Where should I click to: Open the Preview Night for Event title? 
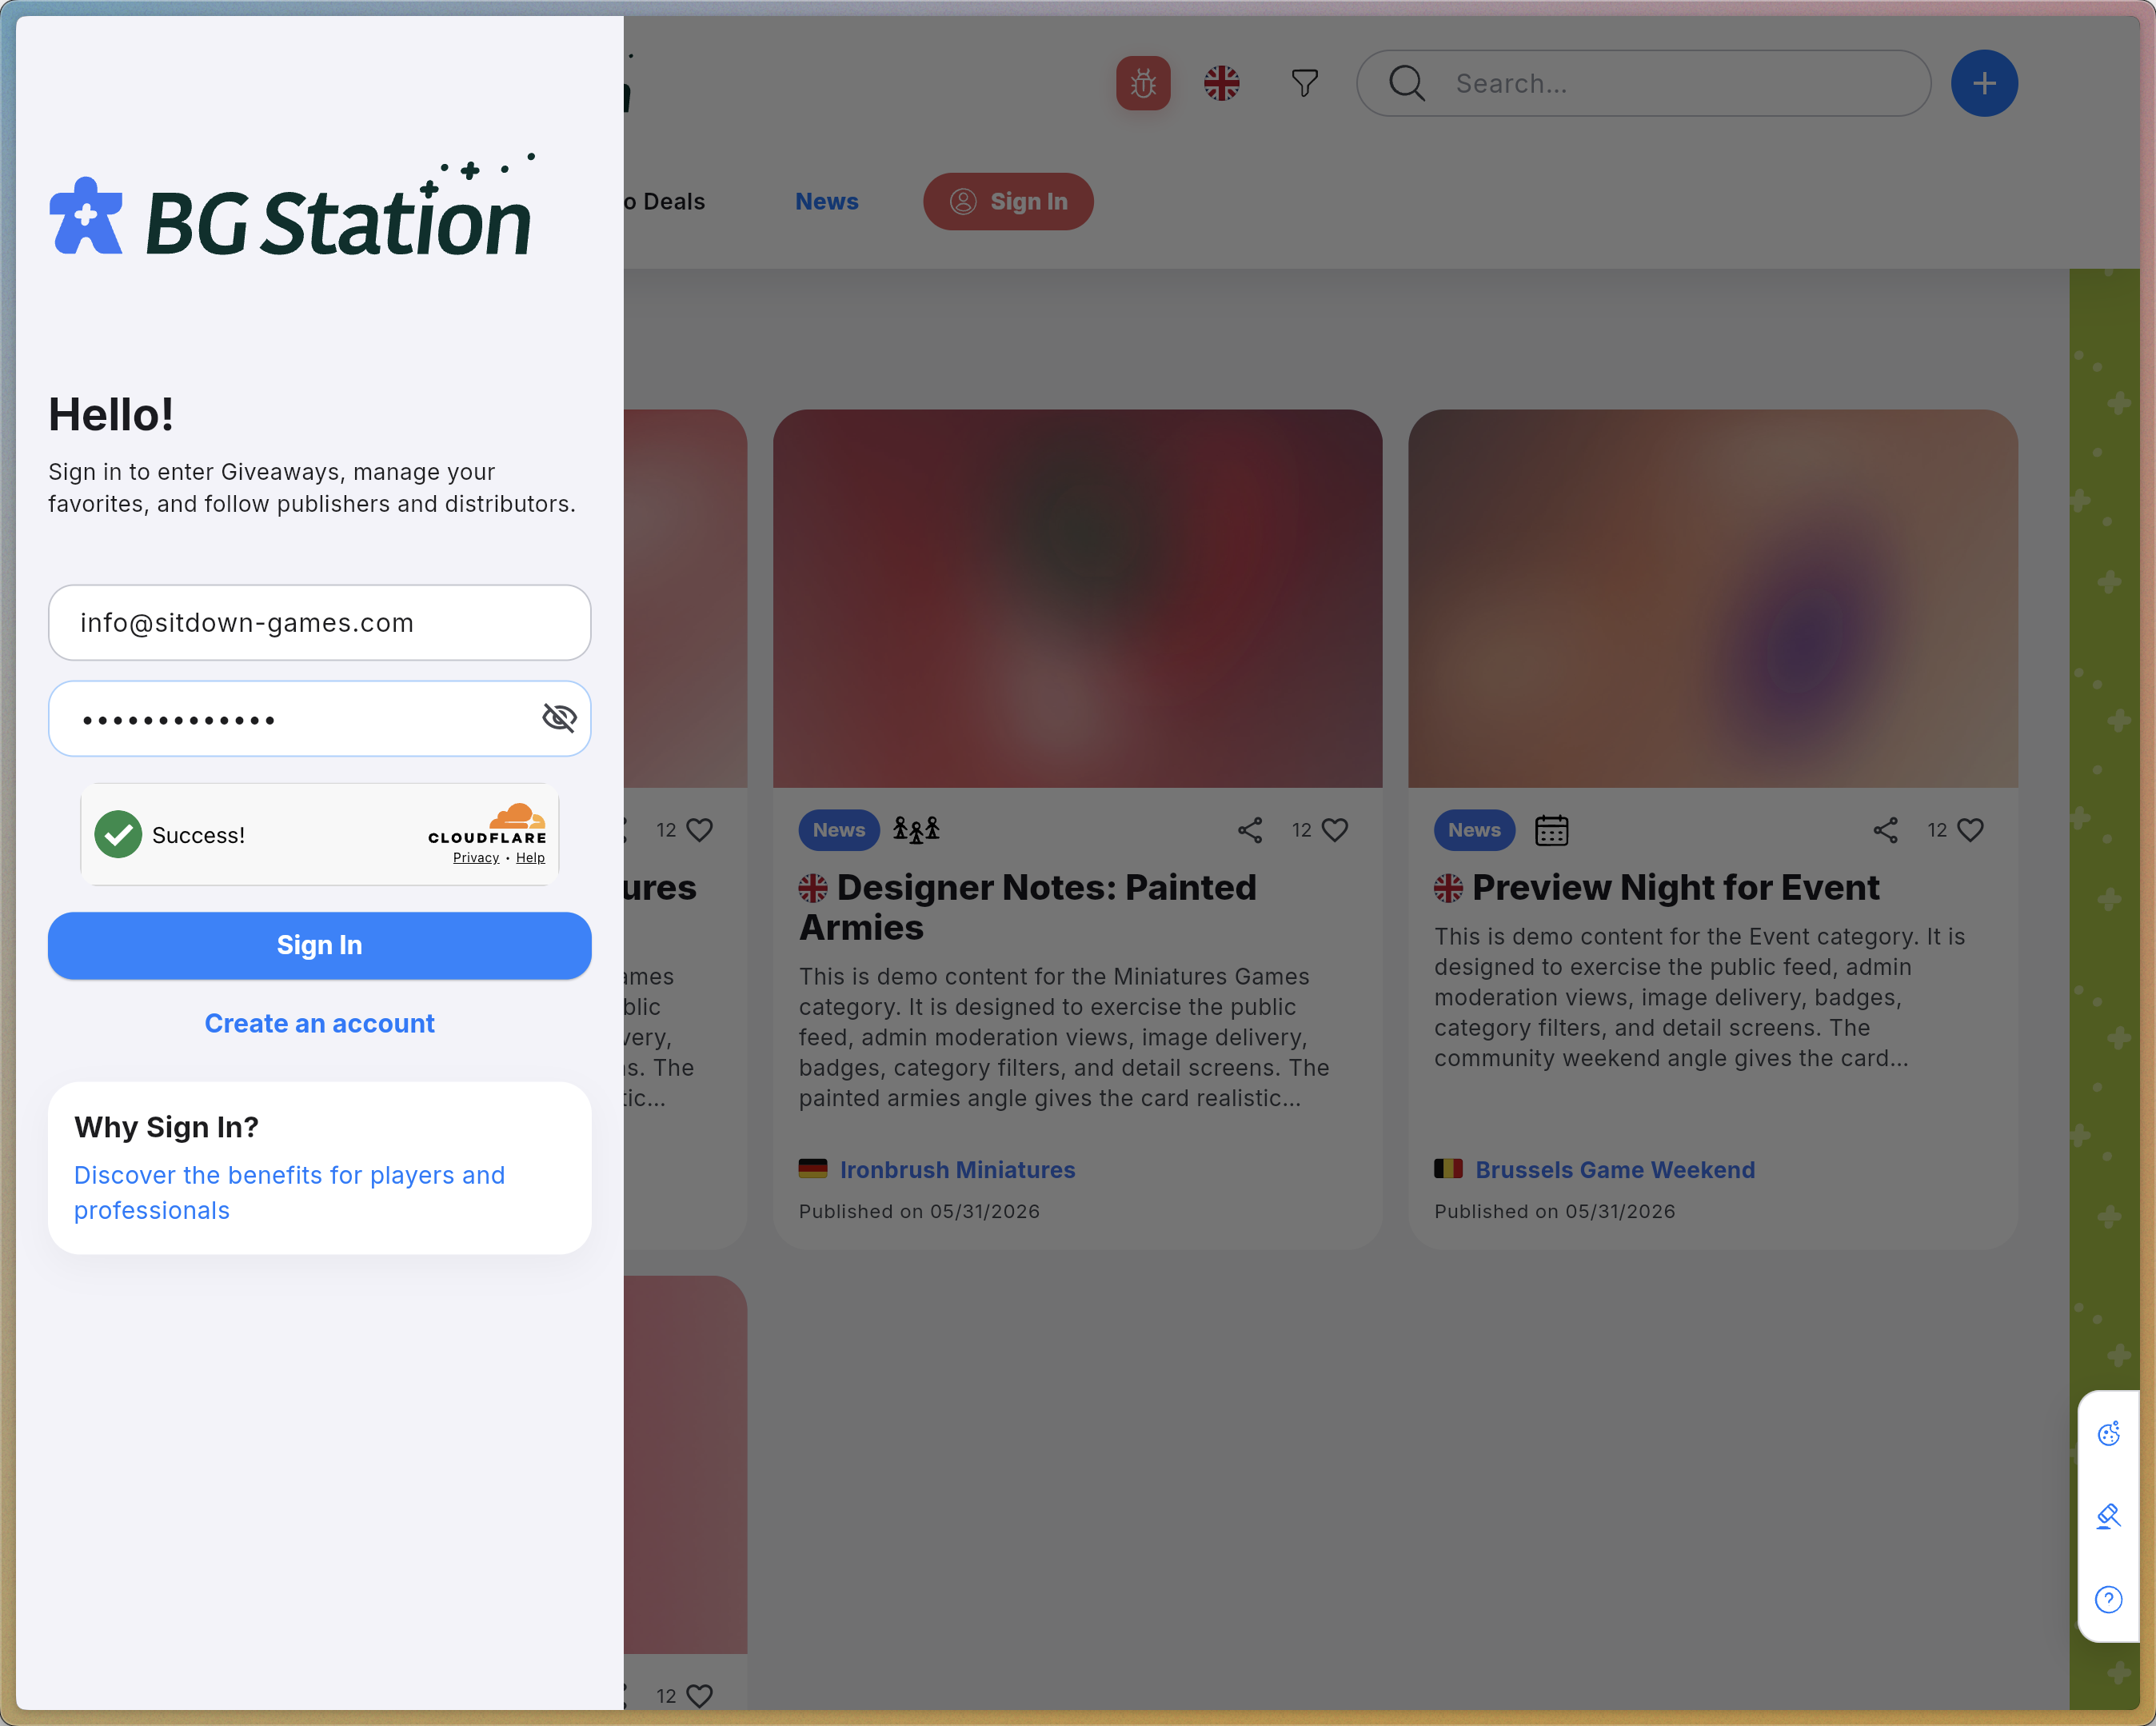click(1675, 888)
